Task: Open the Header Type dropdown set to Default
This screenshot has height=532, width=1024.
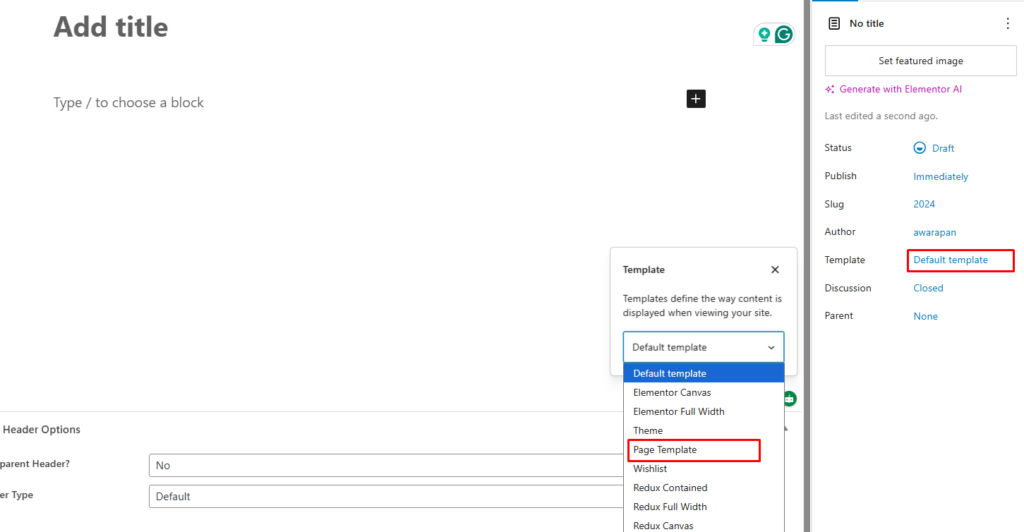Action: pyautogui.click(x=385, y=496)
